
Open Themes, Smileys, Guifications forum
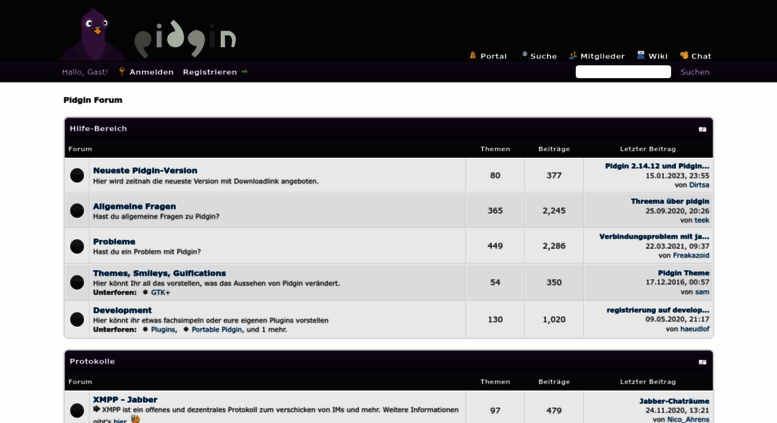[160, 273]
